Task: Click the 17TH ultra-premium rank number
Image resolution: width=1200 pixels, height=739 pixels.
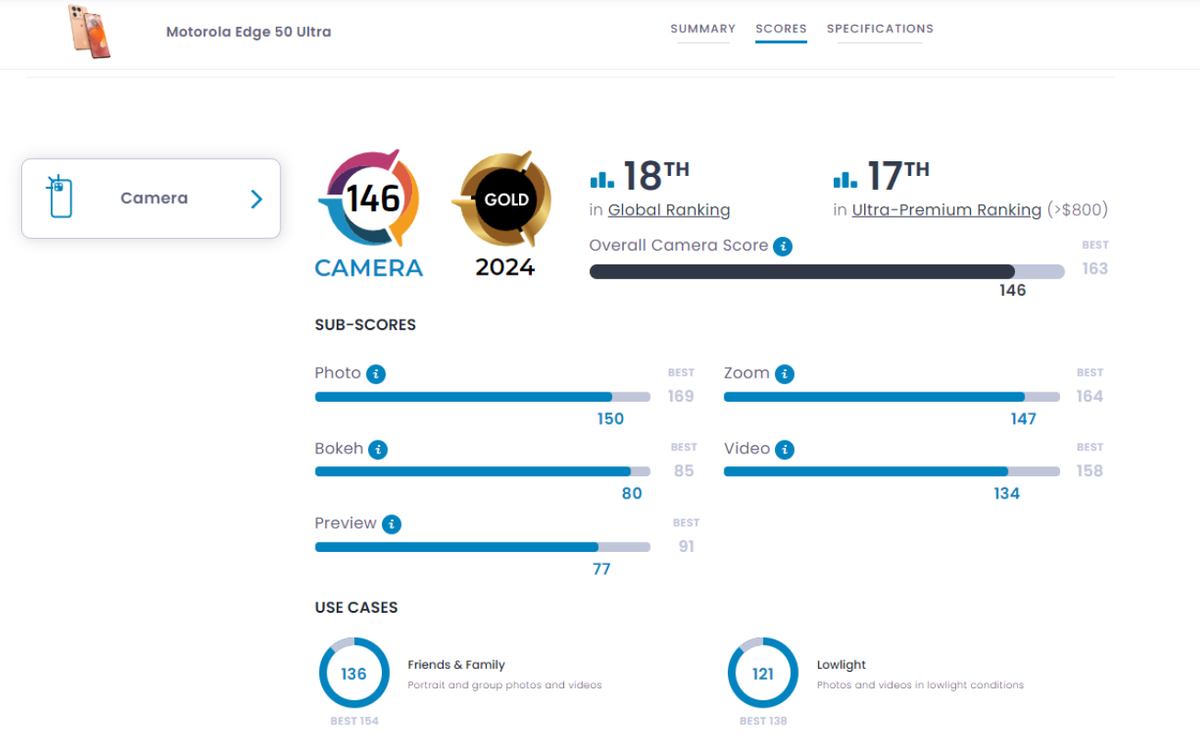Action: tap(898, 175)
